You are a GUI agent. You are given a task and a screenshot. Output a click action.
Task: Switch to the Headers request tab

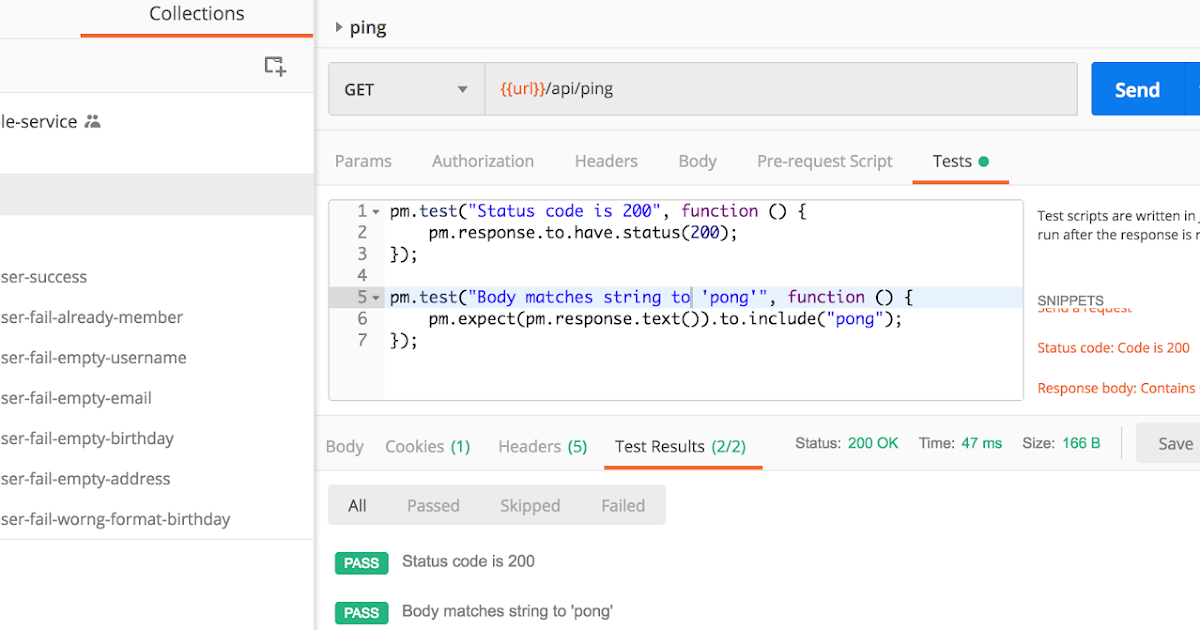tap(606, 161)
